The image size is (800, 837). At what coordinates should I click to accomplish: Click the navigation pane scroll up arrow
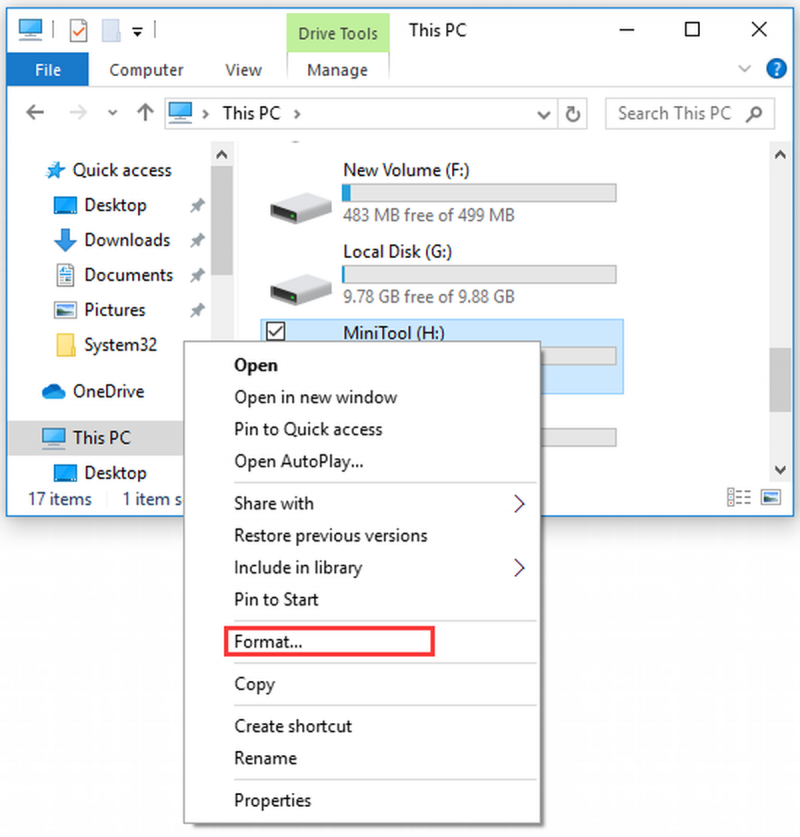(x=222, y=155)
